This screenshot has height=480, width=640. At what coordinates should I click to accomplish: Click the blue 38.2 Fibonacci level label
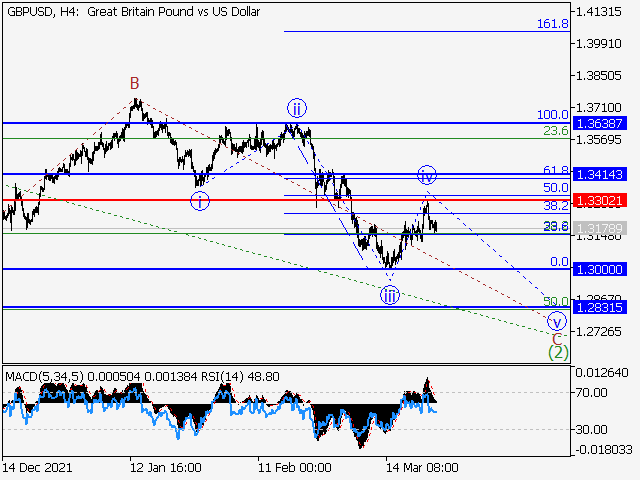(x=556, y=206)
